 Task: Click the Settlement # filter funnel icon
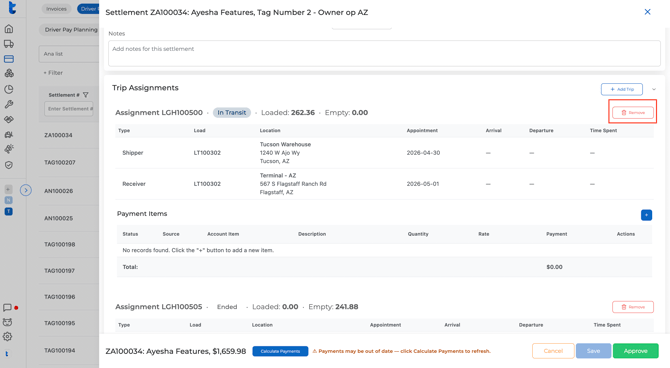point(85,95)
